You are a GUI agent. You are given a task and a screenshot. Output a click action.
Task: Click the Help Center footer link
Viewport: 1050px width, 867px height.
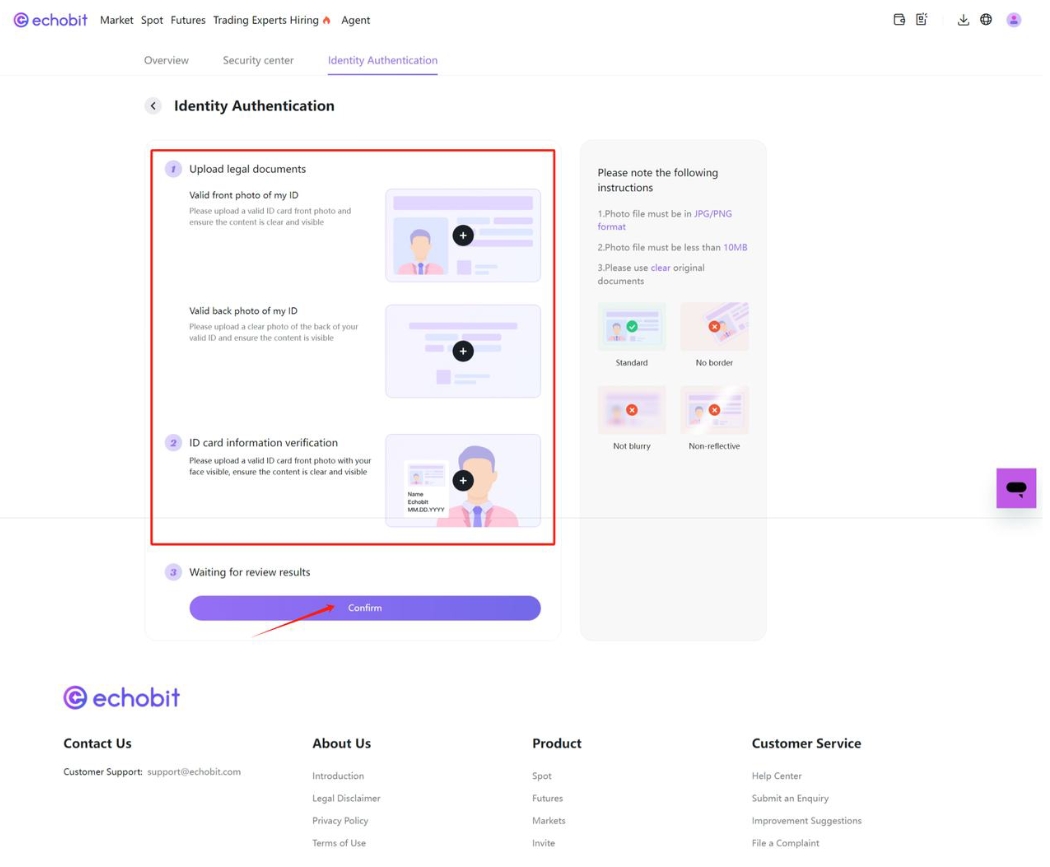pyautogui.click(x=777, y=776)
